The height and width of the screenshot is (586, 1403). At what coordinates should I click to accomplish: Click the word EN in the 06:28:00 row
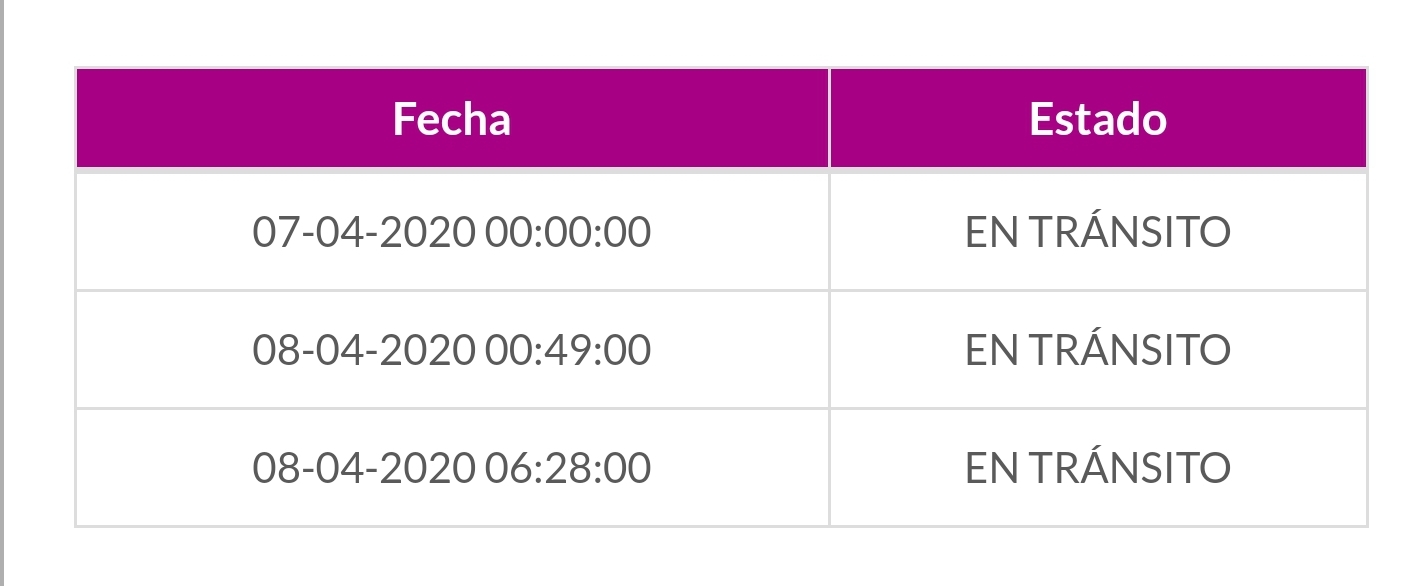coord(991,468)
